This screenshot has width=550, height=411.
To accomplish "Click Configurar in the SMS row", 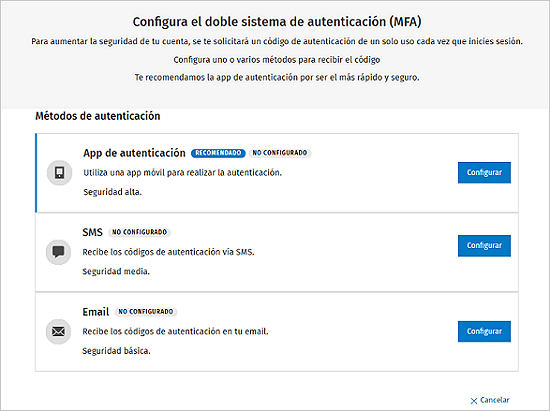I will pos(484,245).
